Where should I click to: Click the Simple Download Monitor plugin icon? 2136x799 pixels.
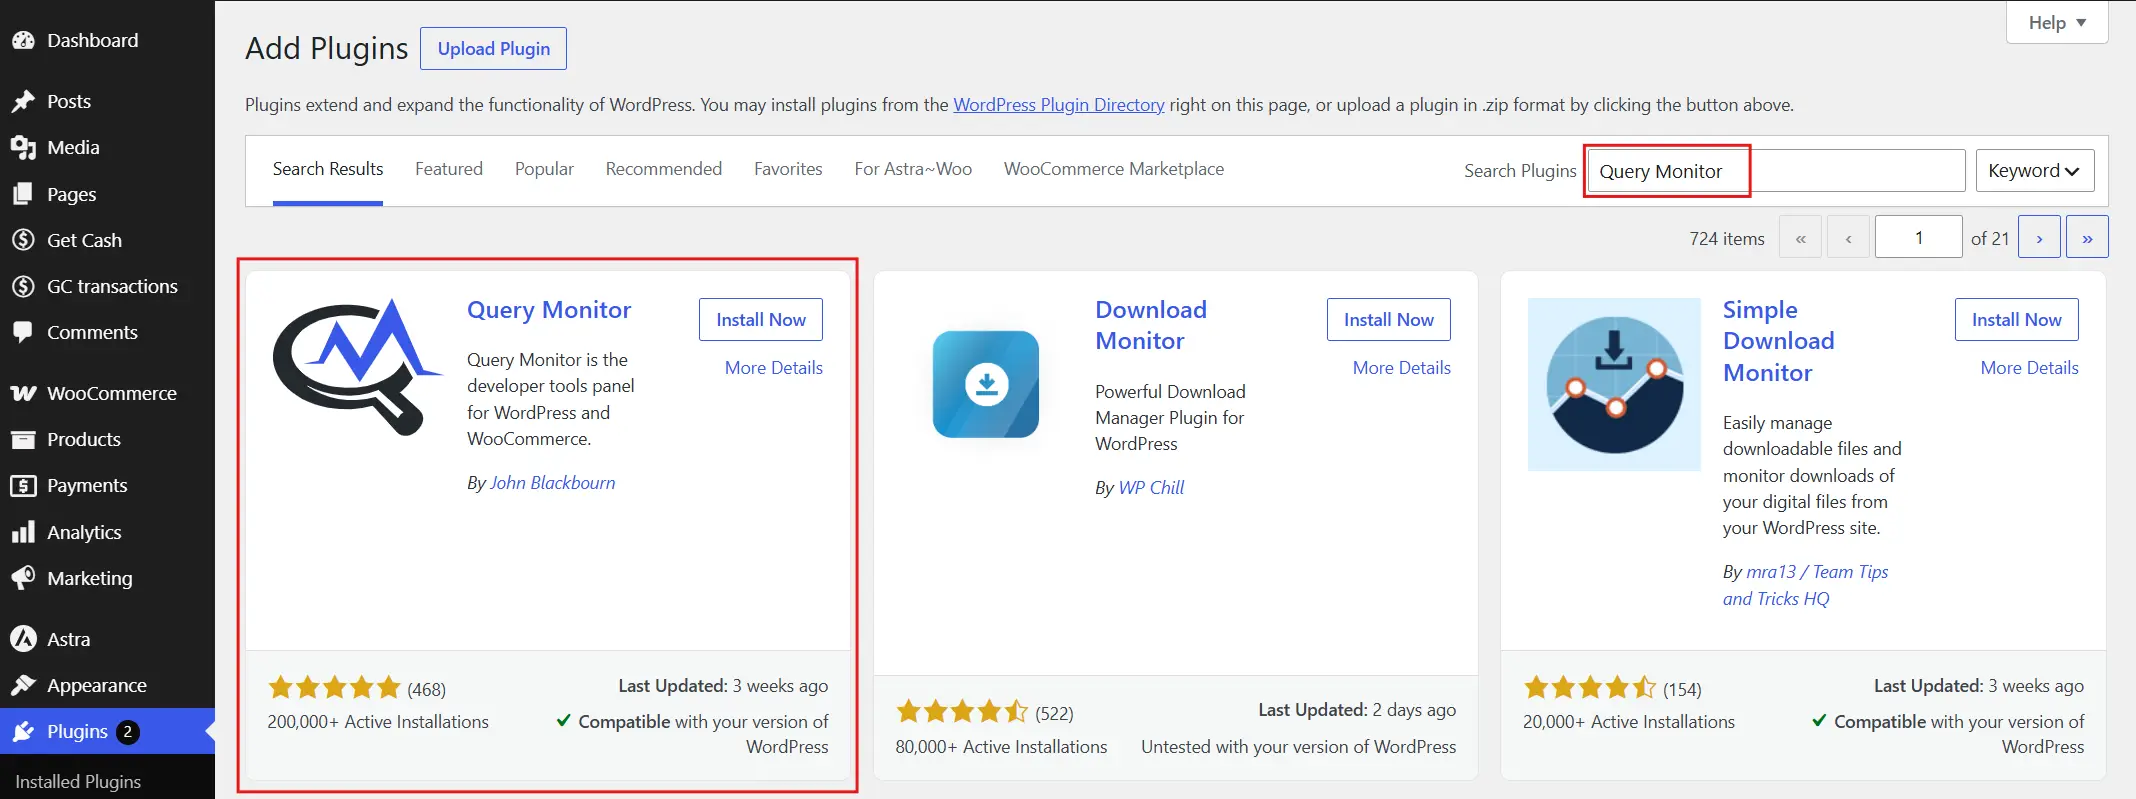coord(1614,384)
